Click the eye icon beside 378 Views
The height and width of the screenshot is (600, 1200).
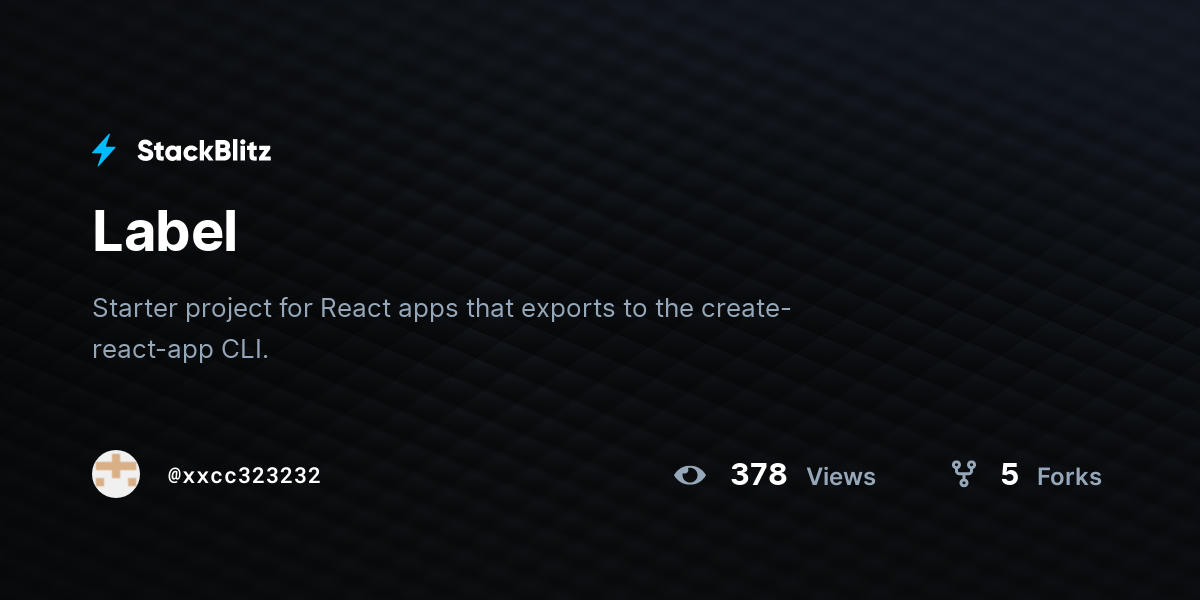click(x=690, y=475)
